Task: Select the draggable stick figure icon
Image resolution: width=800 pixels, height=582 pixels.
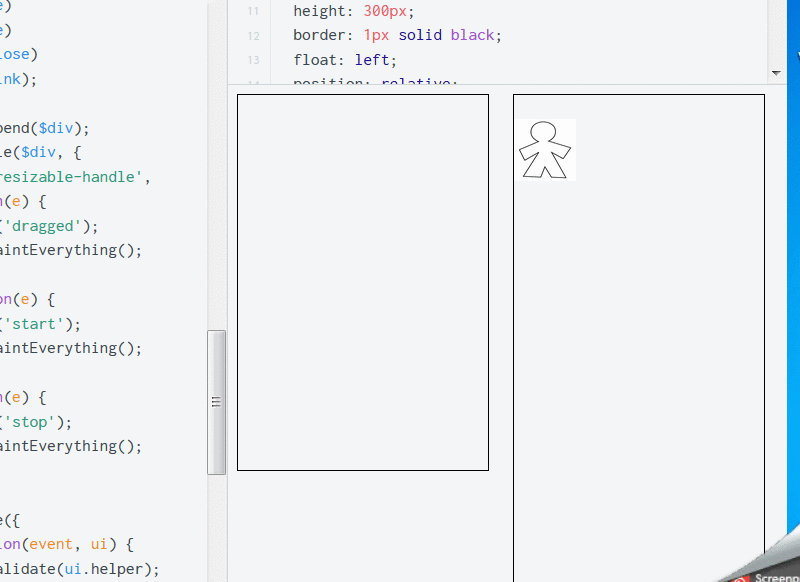Action: click(546, 149)
